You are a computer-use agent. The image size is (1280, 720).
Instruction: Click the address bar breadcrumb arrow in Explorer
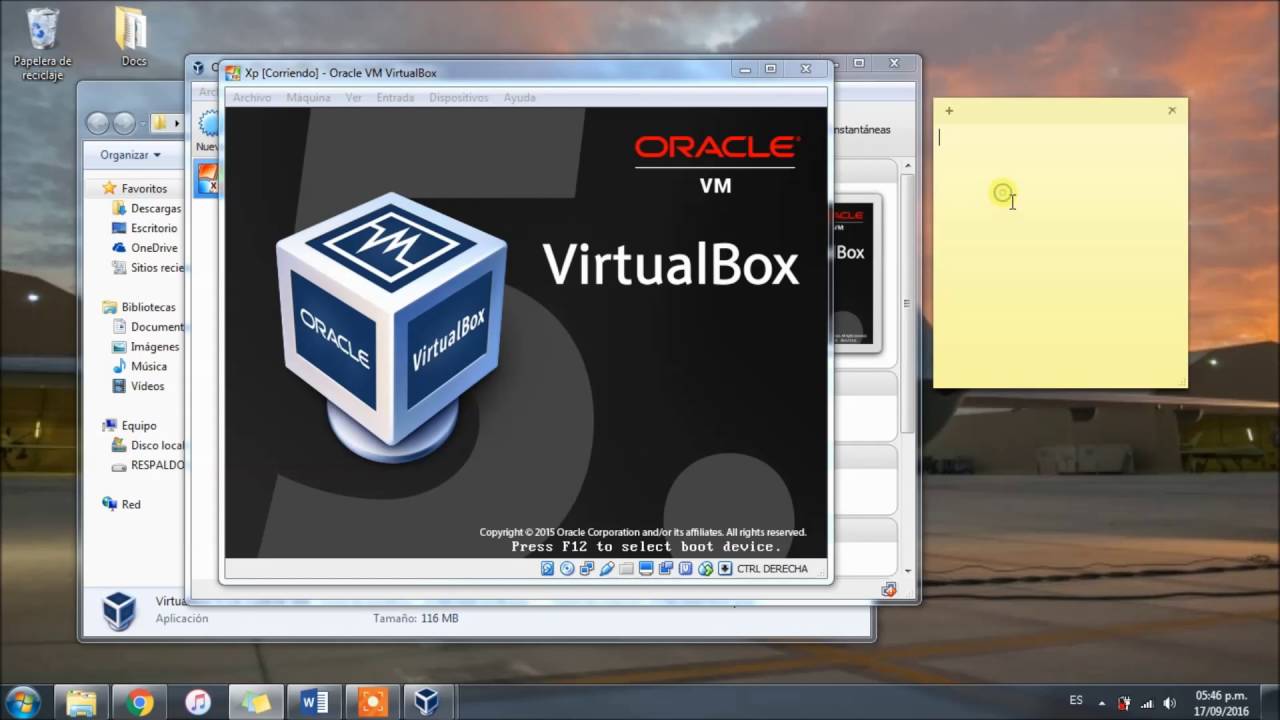pyautogui.click(x=177, y=124)
